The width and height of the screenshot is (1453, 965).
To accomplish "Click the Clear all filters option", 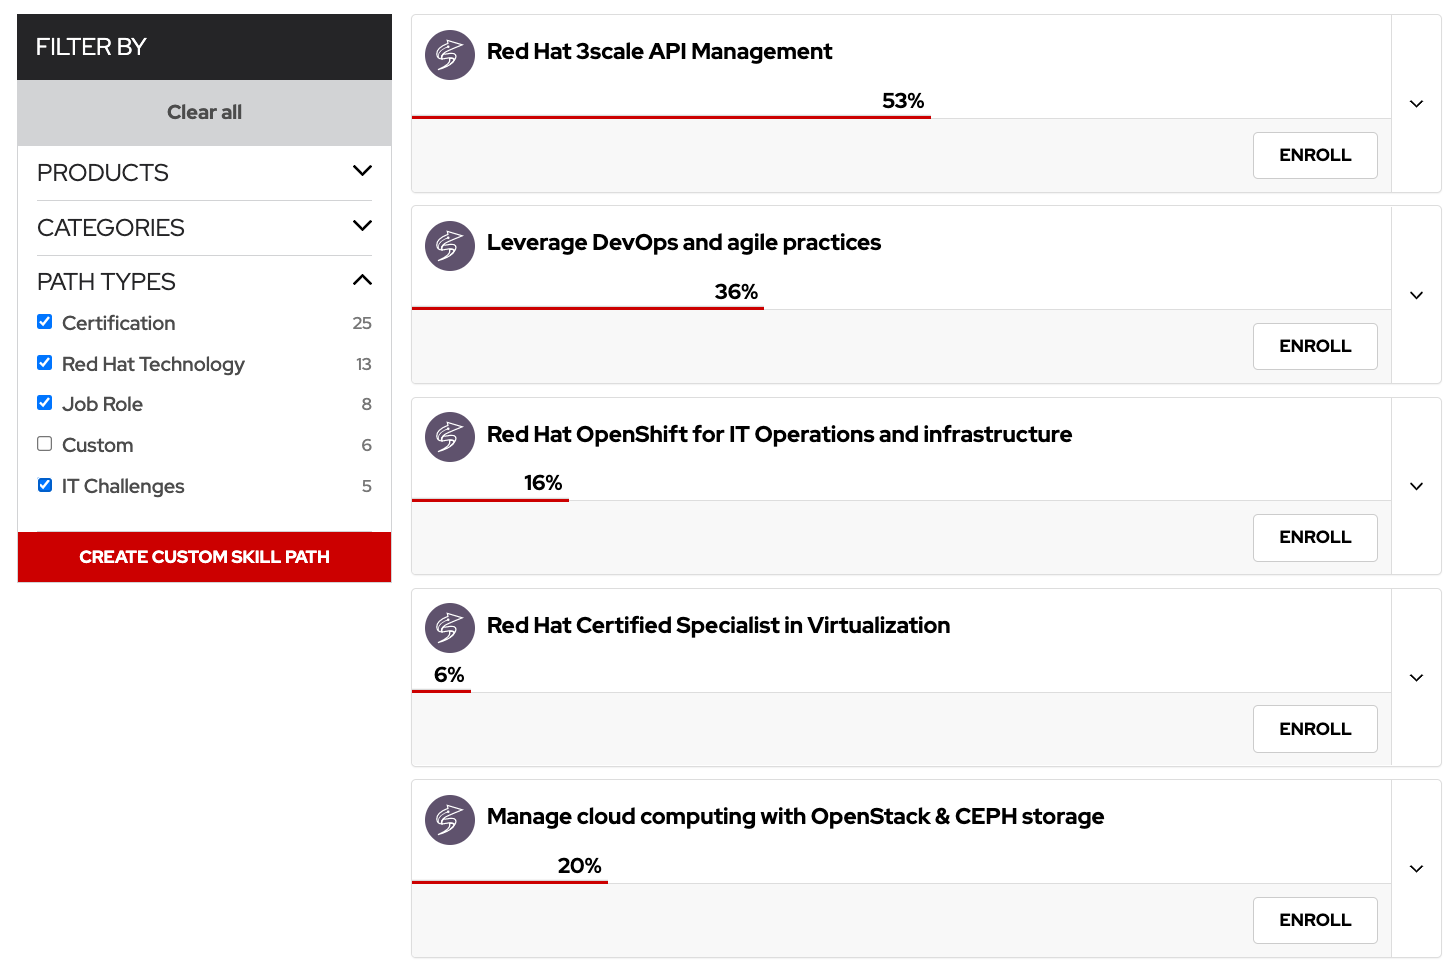I will (204, 112).
